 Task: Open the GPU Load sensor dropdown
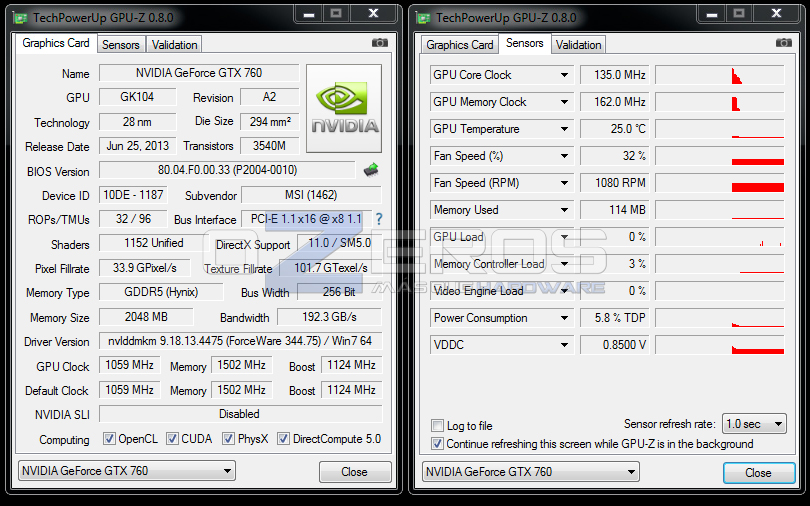coord(564,237)
